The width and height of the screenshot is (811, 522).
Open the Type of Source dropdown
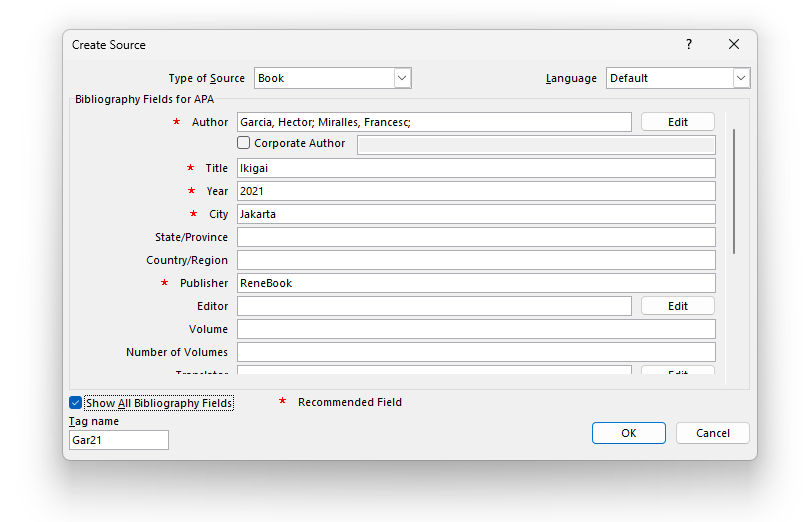coord(401,78)
